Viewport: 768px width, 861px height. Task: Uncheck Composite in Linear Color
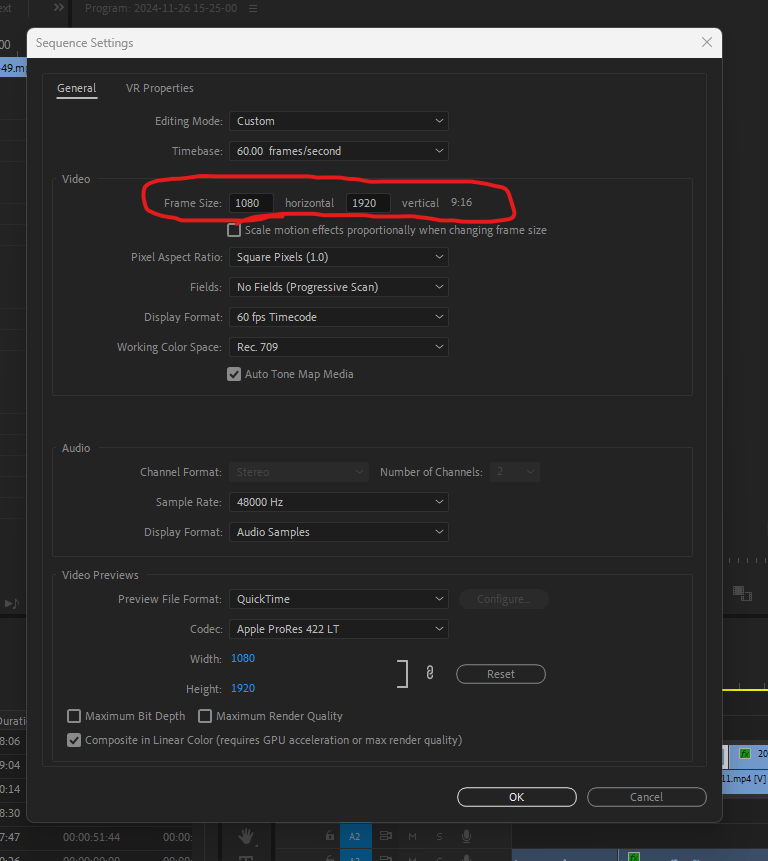(74, 740)
